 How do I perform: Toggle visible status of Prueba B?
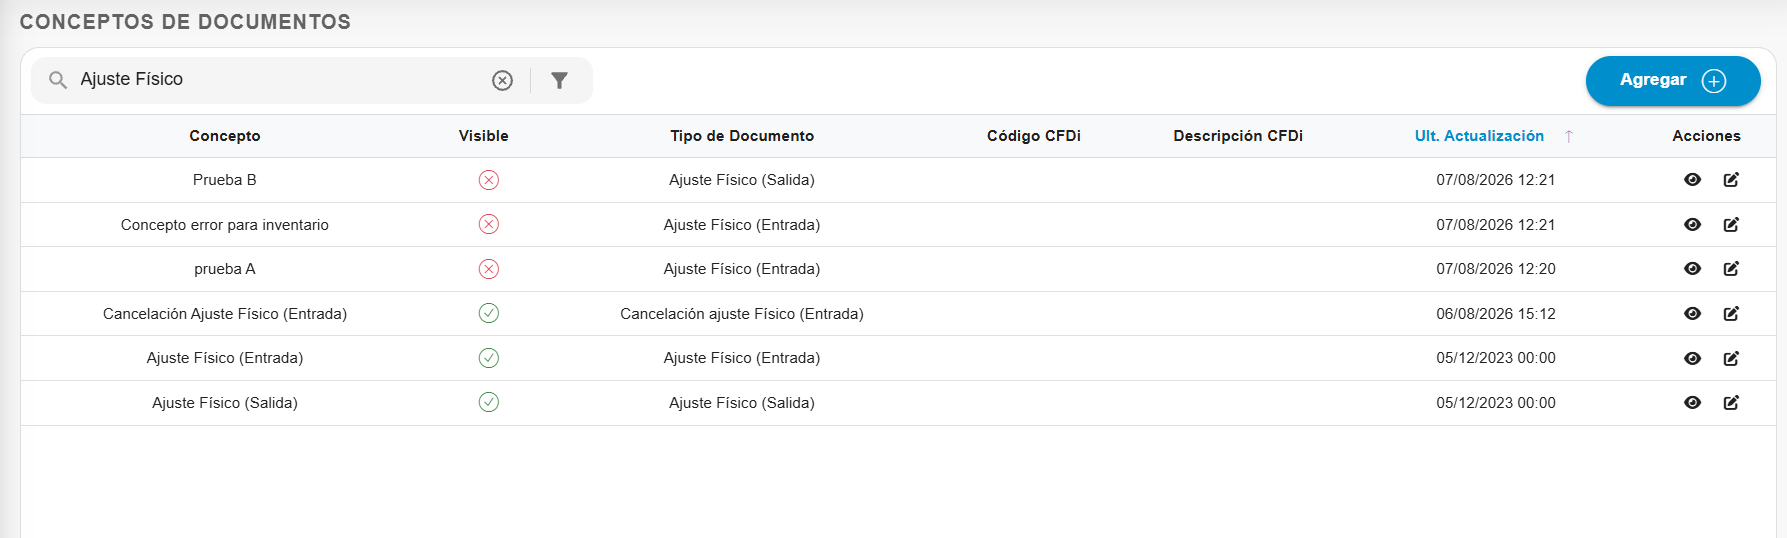tap(488, 180)
